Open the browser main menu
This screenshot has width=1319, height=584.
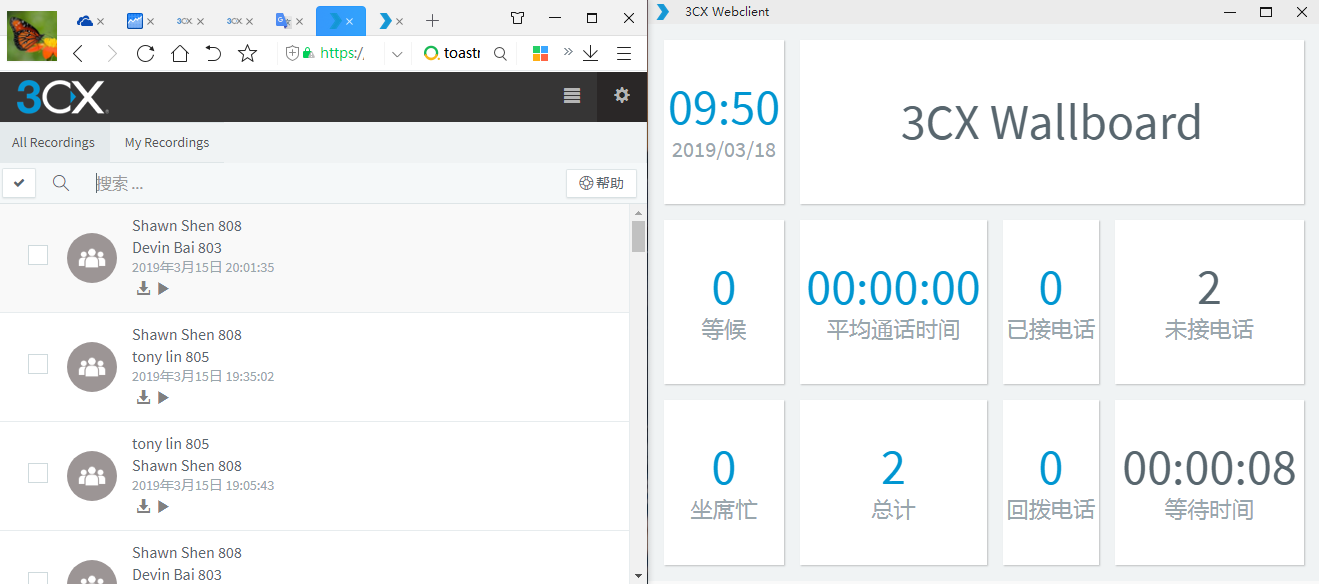pos(624,53)
